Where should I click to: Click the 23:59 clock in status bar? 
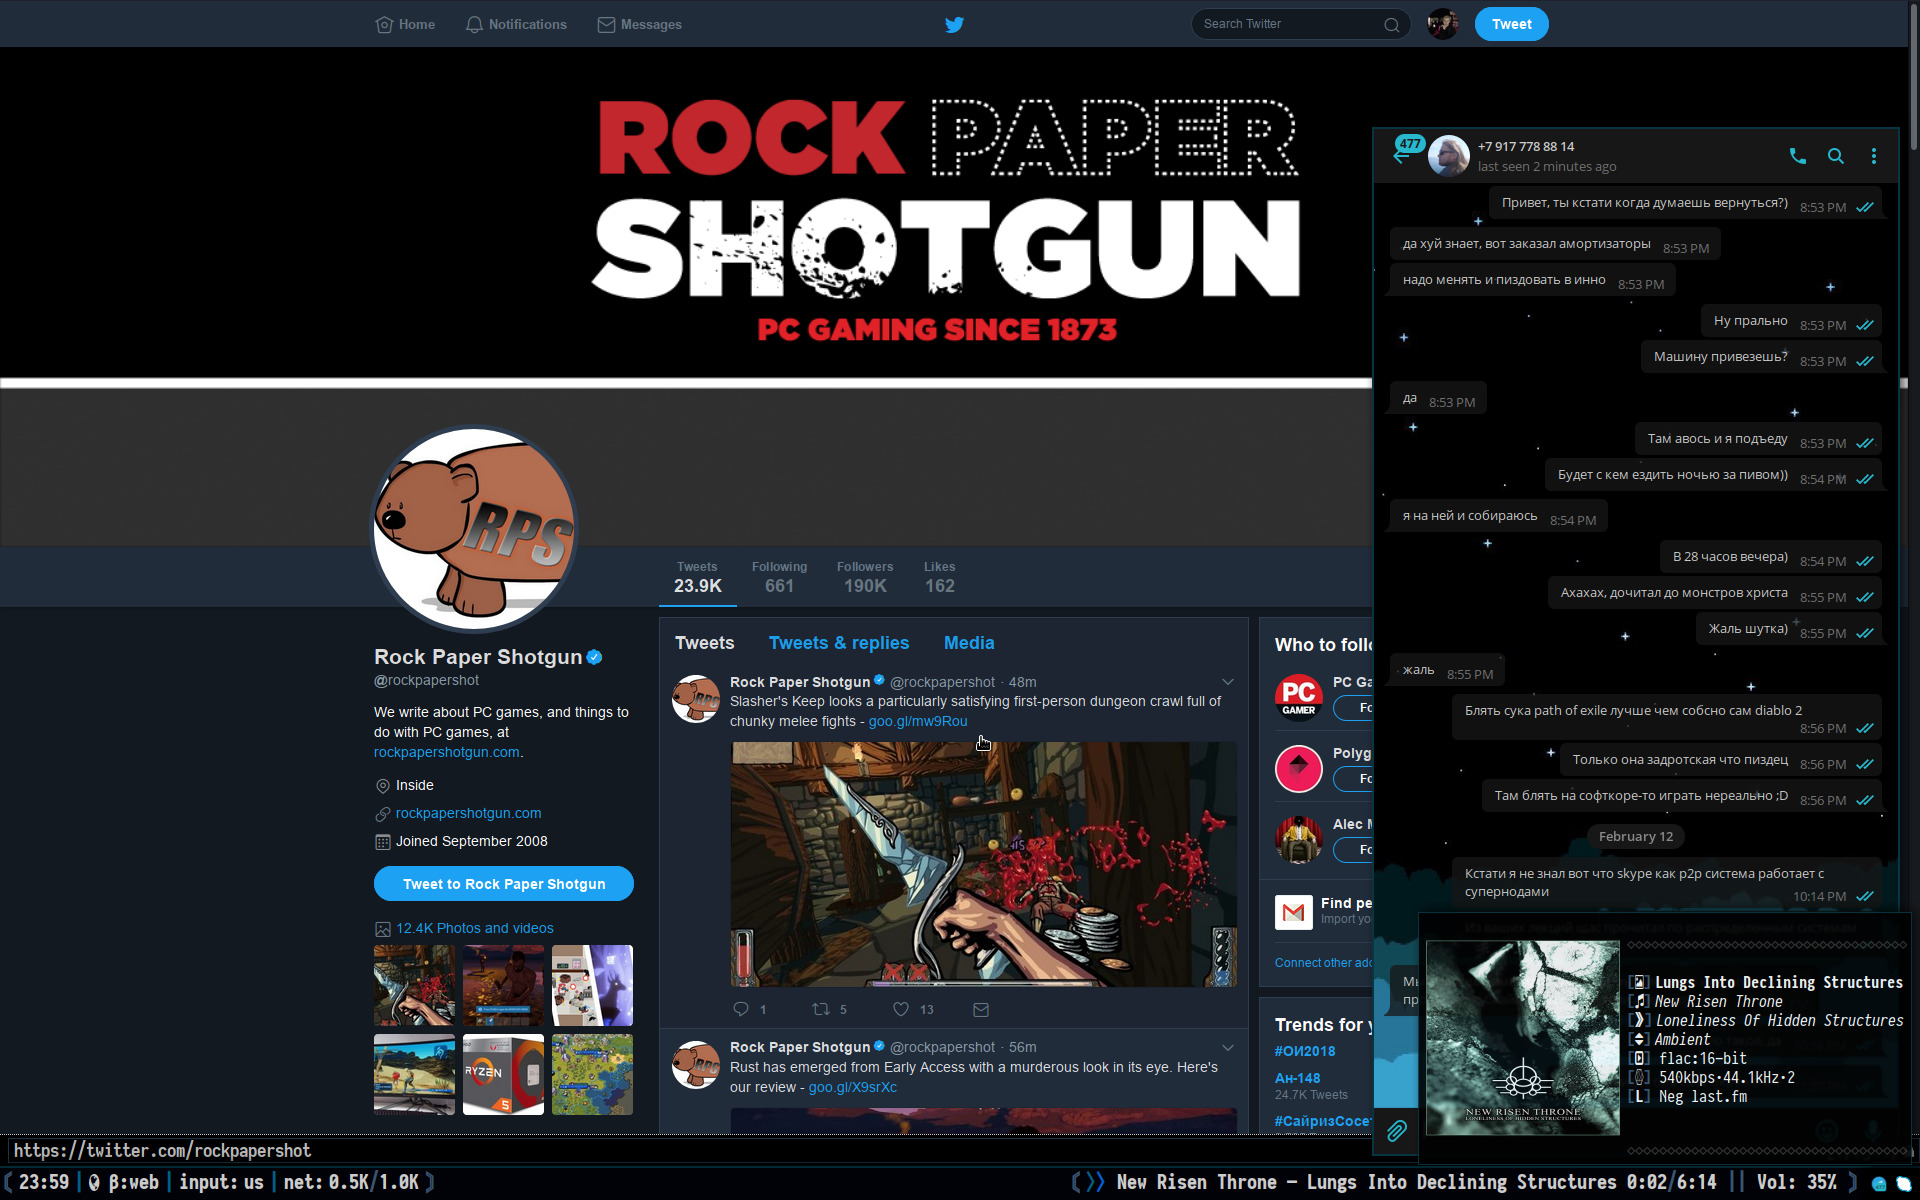pyautogui.click(x=44, y=1182)
